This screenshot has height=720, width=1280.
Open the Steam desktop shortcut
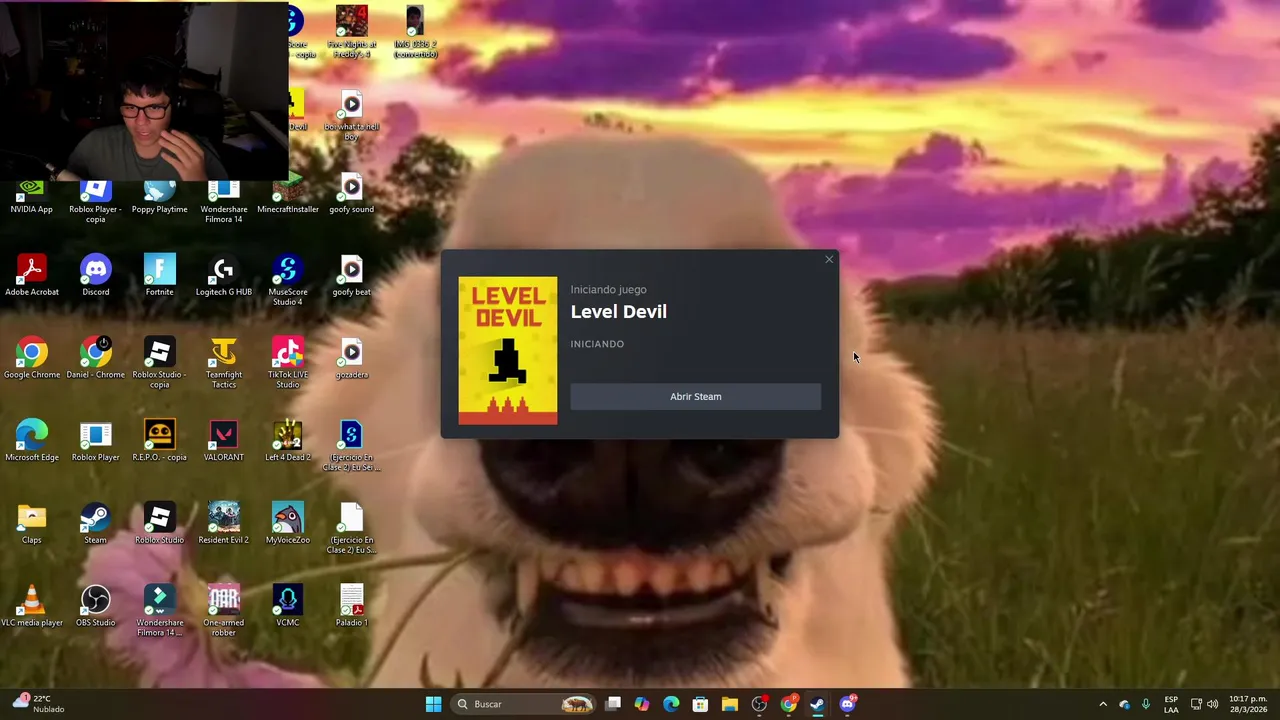[x=96, y=525]
